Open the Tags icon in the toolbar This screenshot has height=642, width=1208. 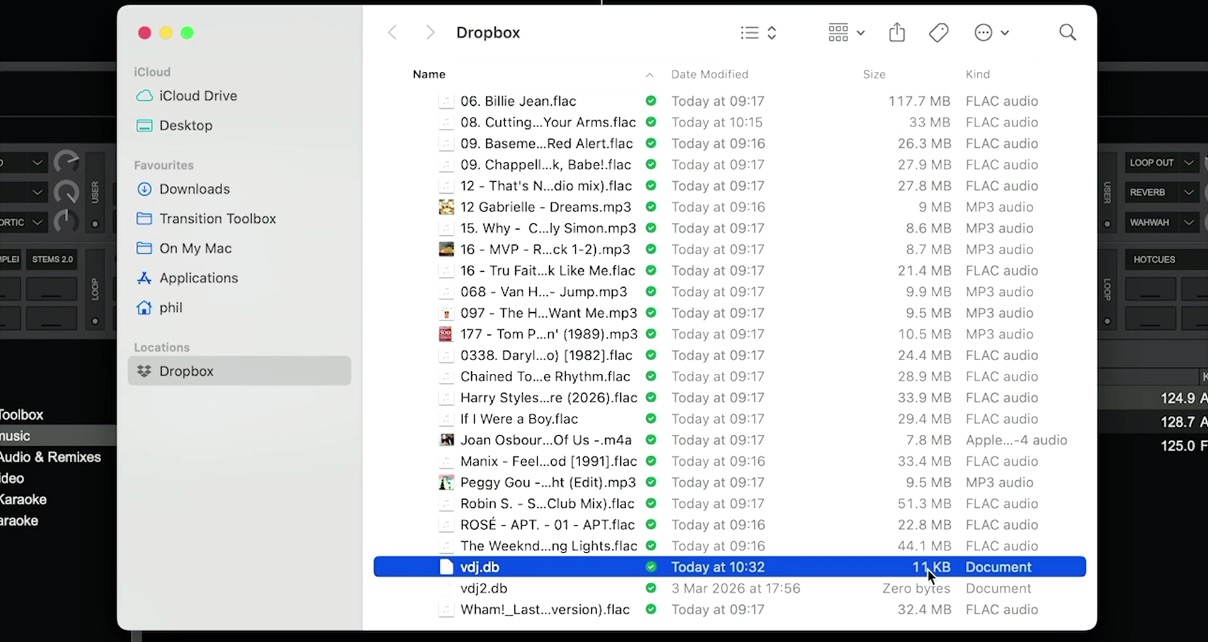tap(938, 32)
